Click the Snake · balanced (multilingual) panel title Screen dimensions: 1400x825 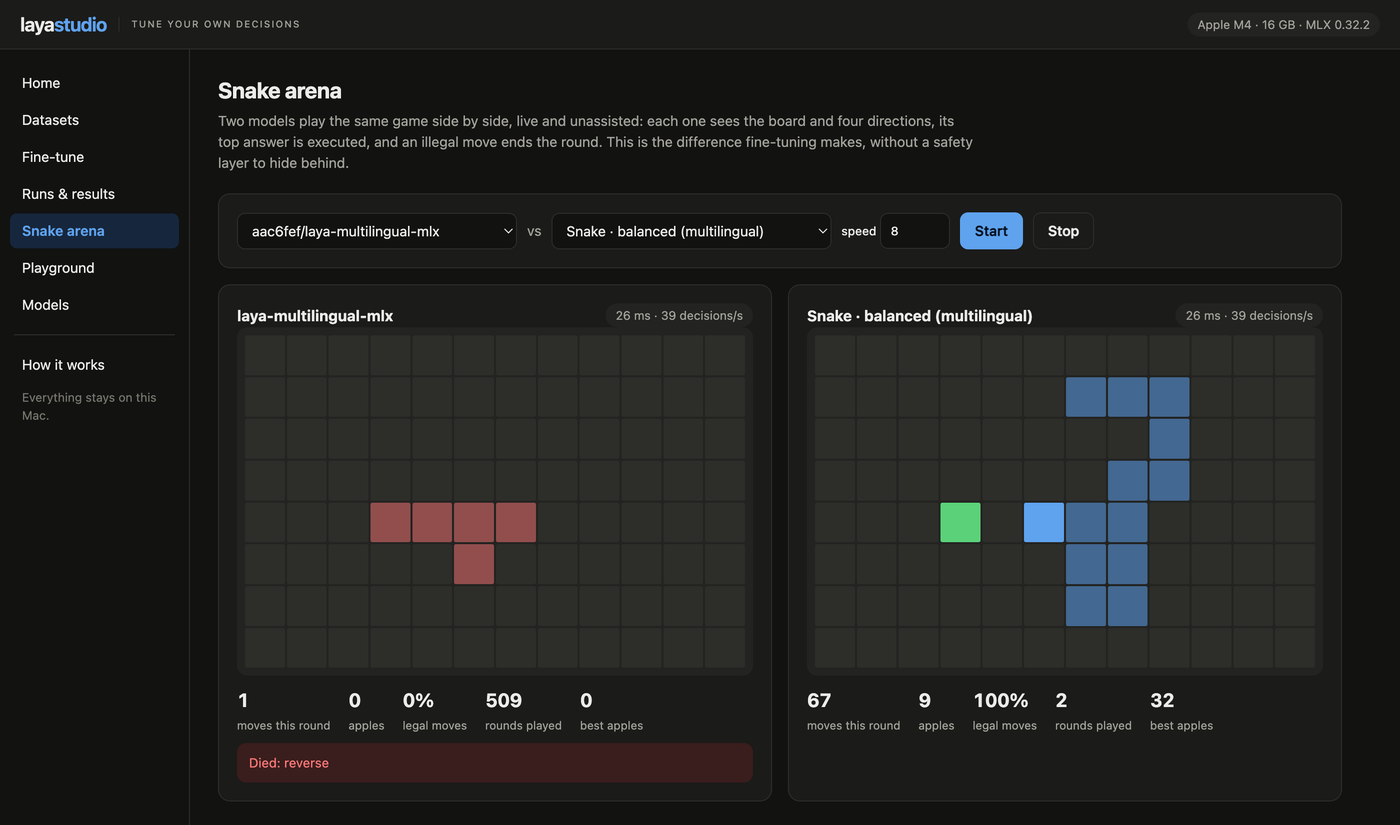(x=920, y=316)
